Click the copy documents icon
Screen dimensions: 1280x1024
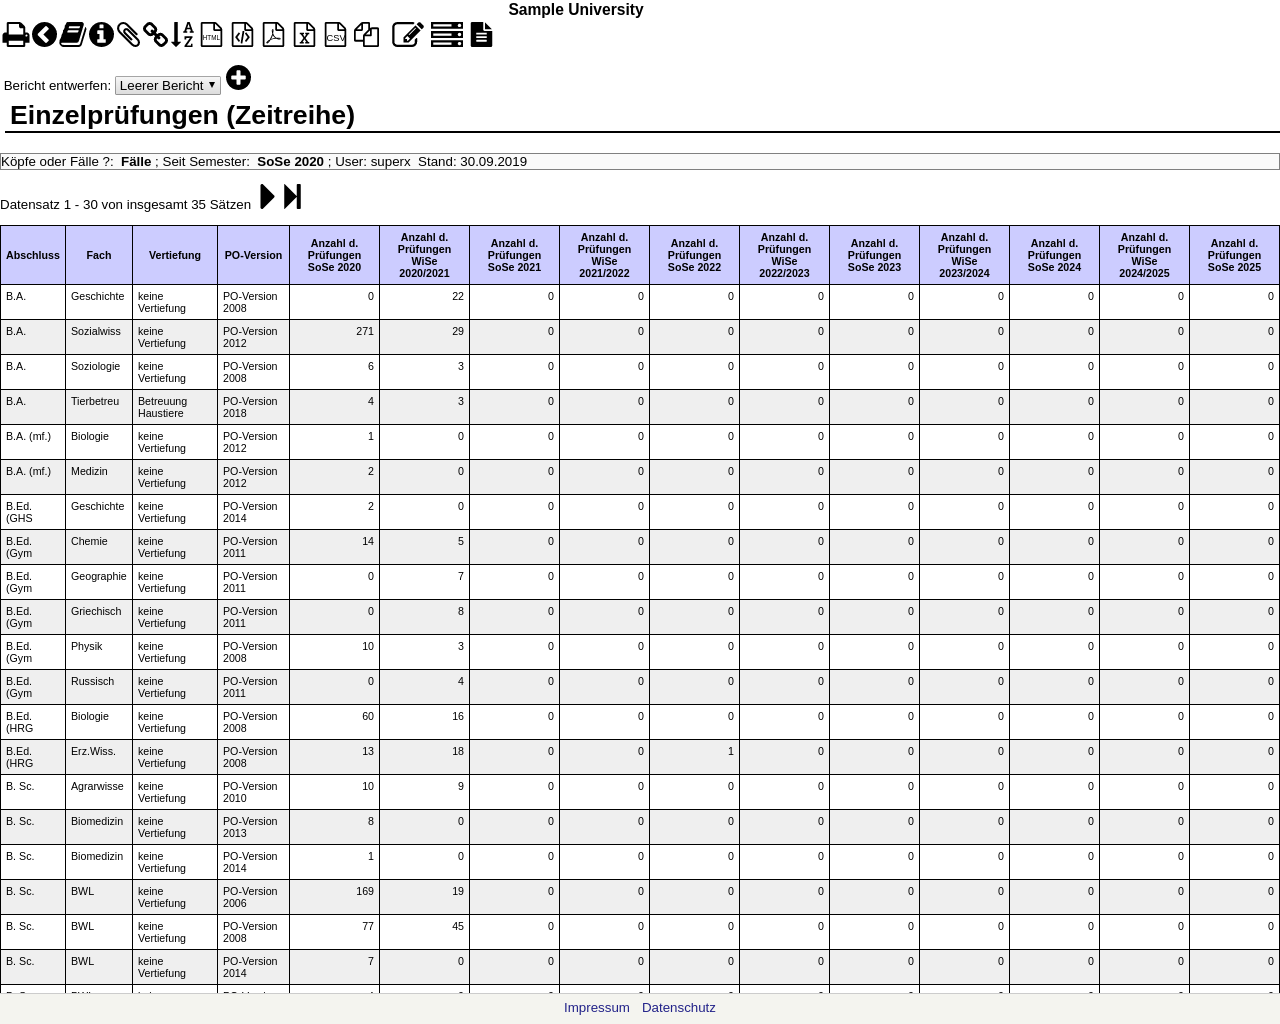tap(366, 36)
